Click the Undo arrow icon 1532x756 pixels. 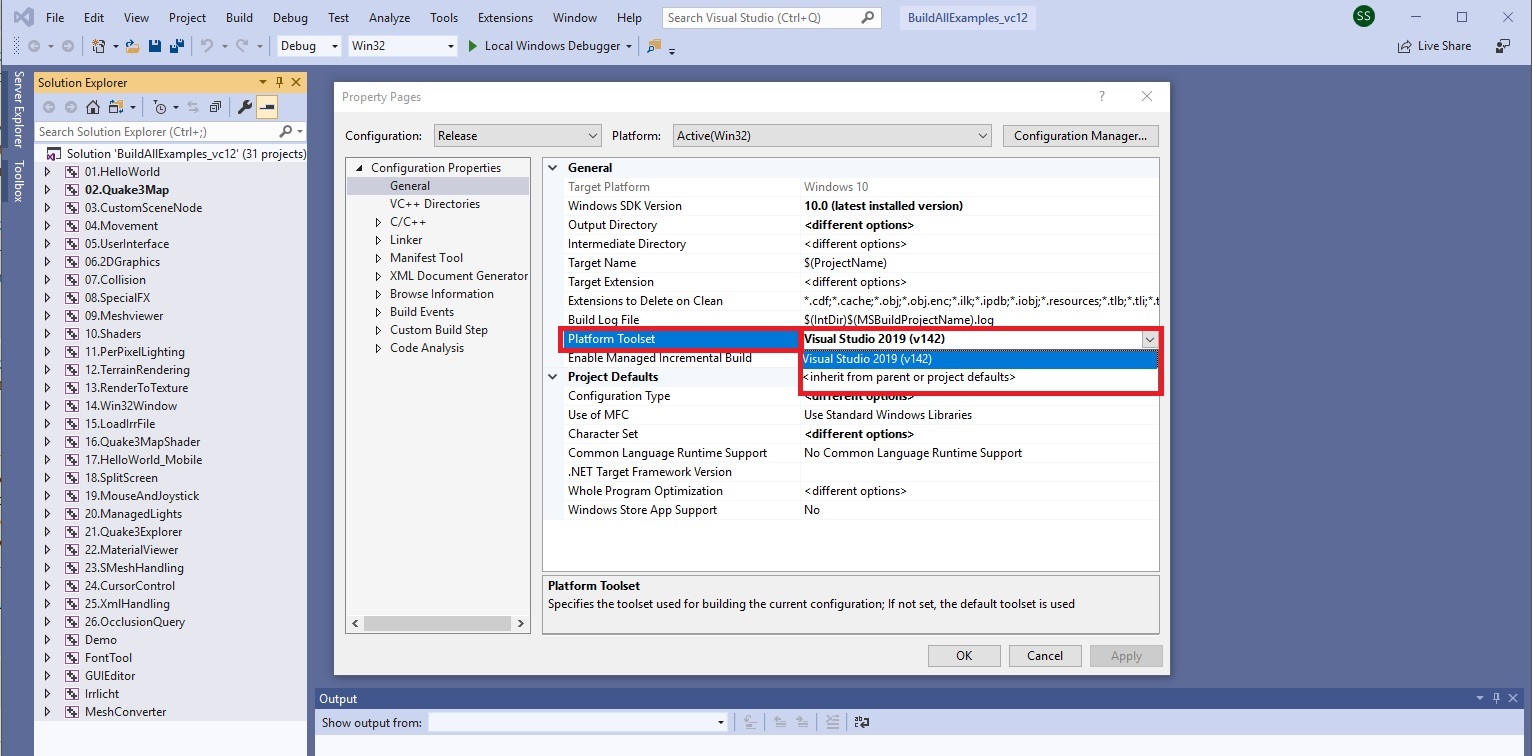[206, 46]
